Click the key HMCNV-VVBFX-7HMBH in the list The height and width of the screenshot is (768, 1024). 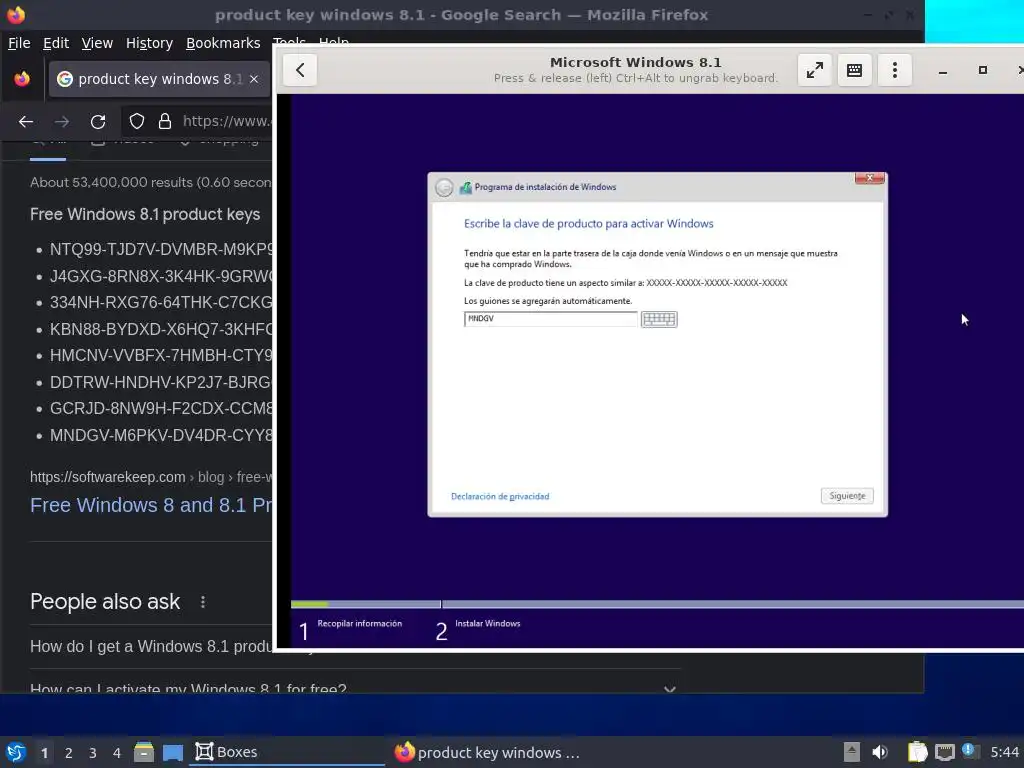coord(161,355)
